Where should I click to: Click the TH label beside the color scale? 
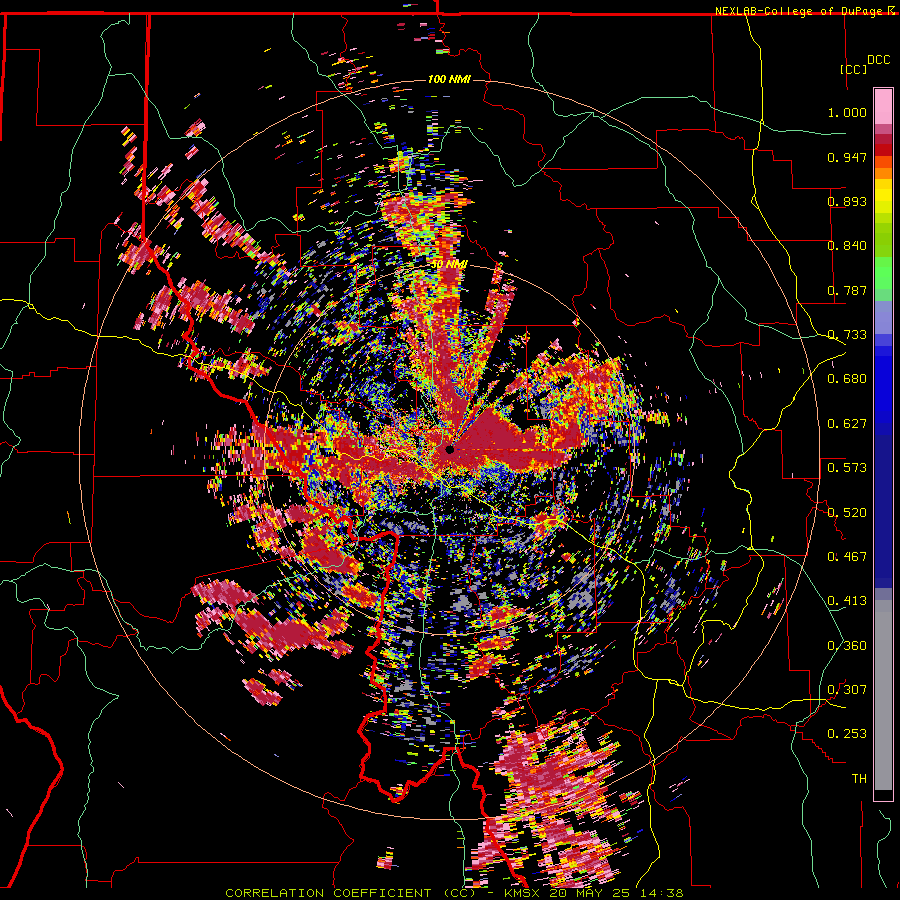(859, 779)
